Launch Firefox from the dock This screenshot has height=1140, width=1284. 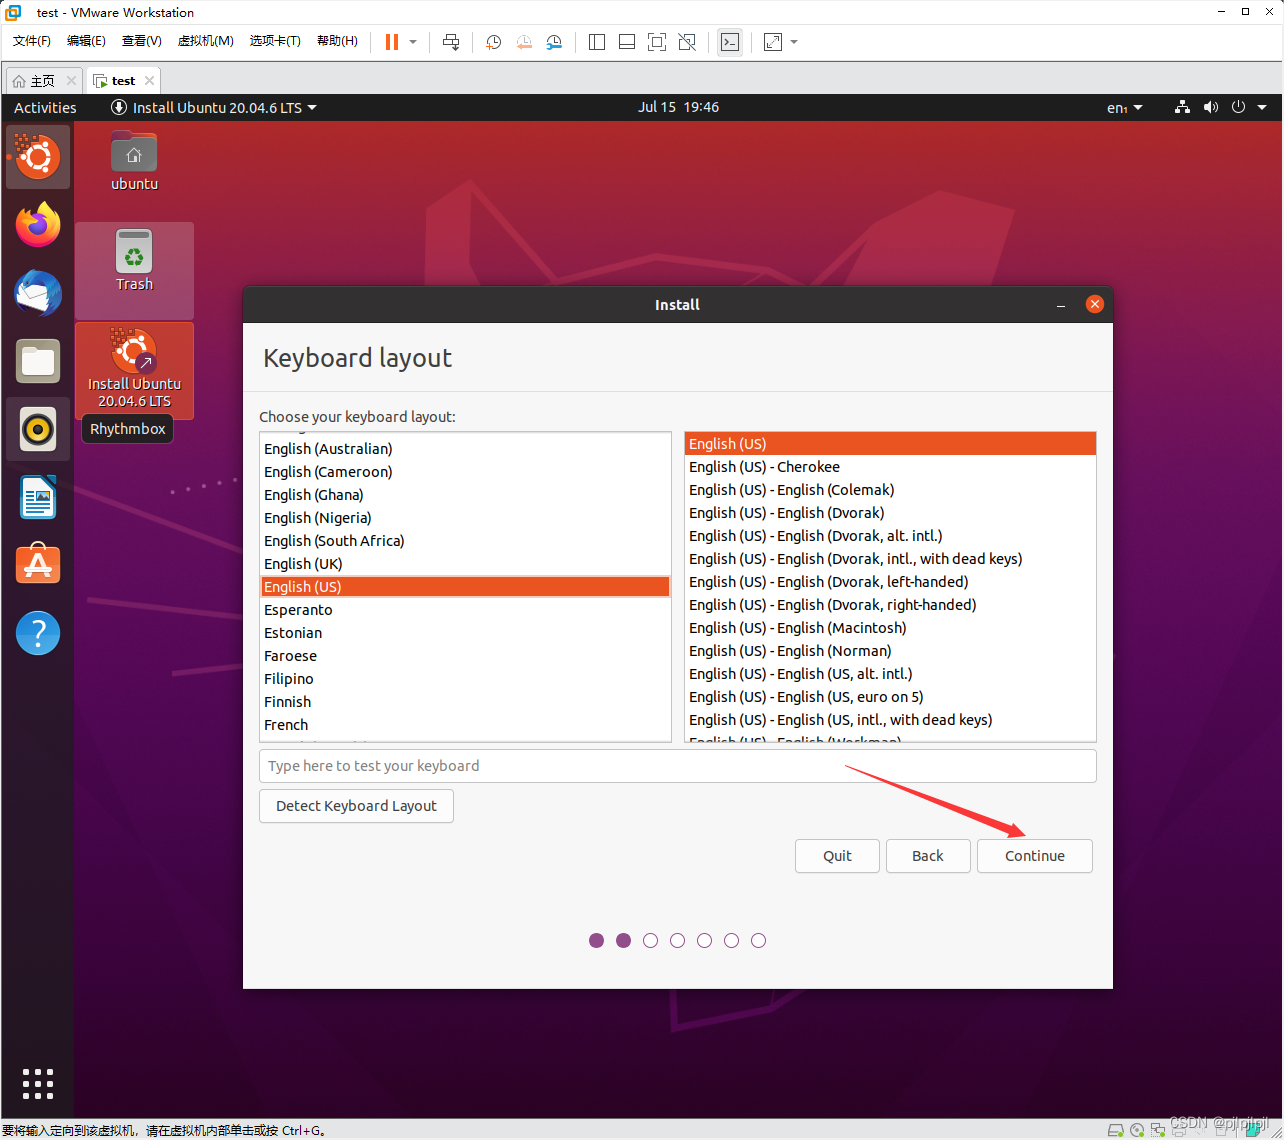tap(38, 225)
